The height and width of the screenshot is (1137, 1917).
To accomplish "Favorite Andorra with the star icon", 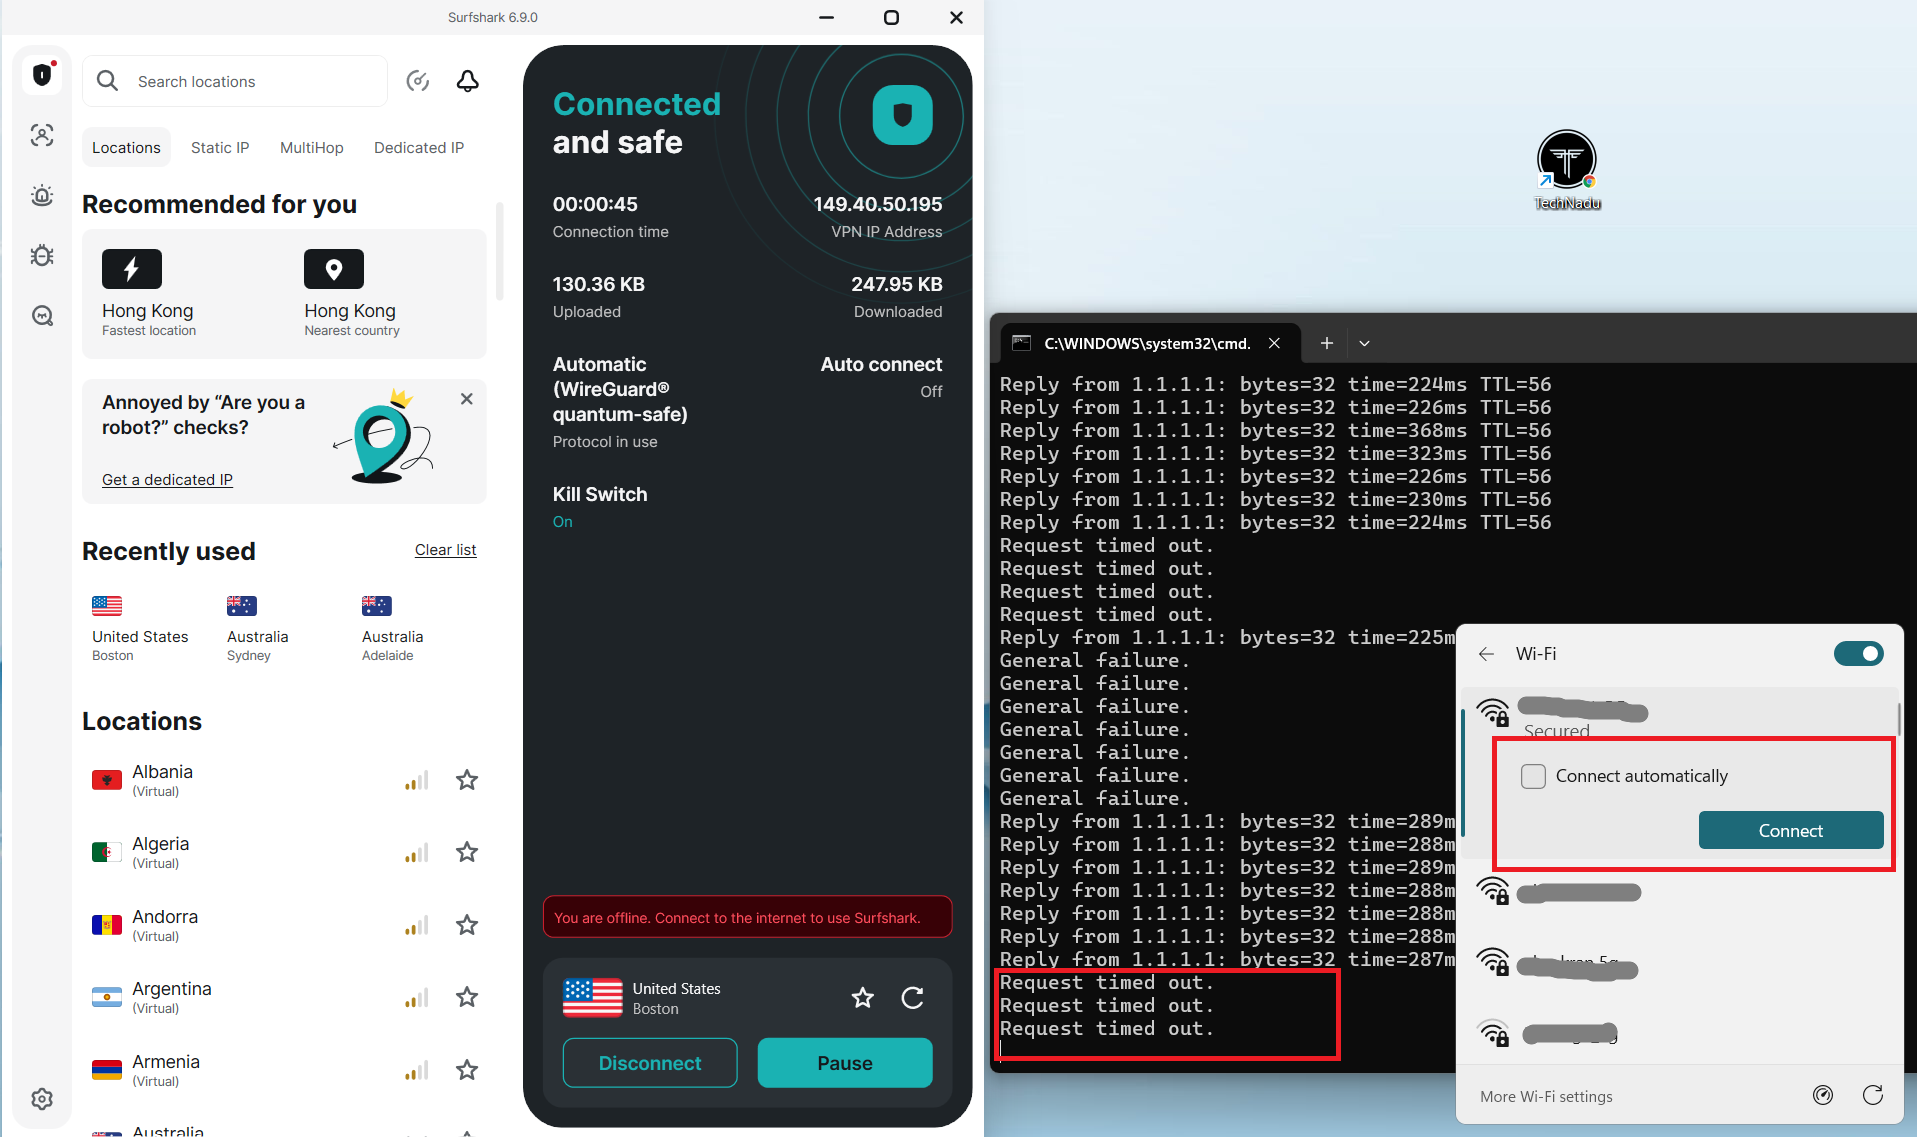I will pyautogui.click(x=467, y=925).
